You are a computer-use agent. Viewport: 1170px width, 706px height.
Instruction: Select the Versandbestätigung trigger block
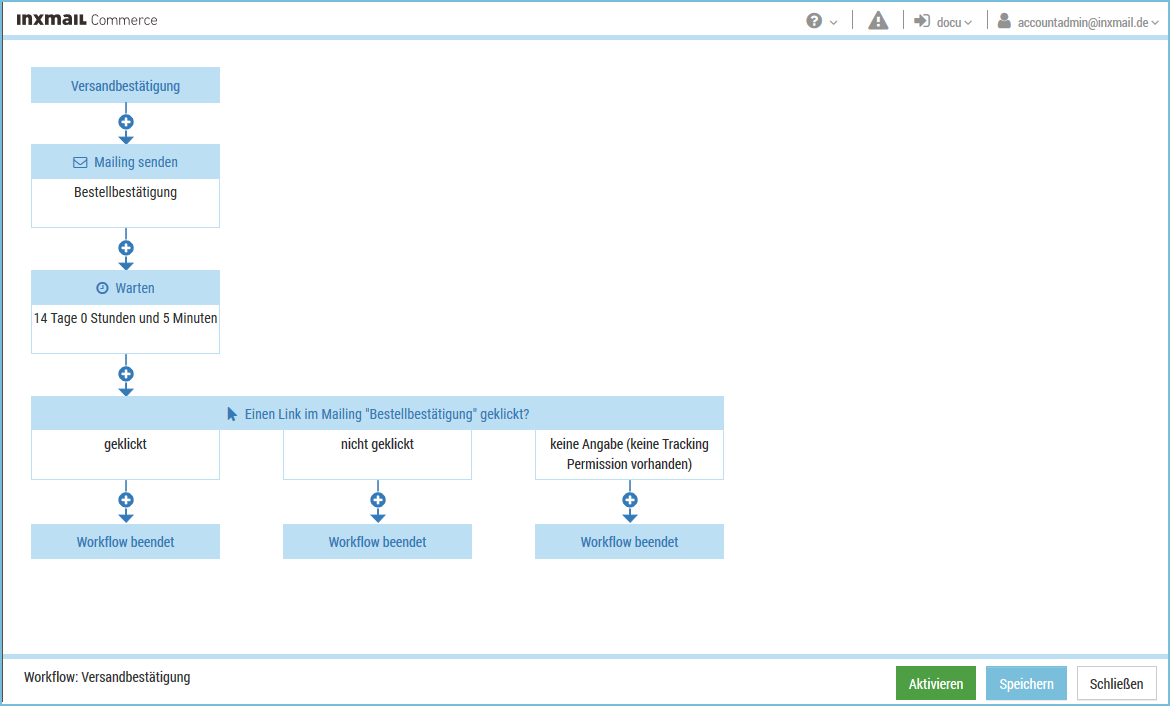point(125,85)
